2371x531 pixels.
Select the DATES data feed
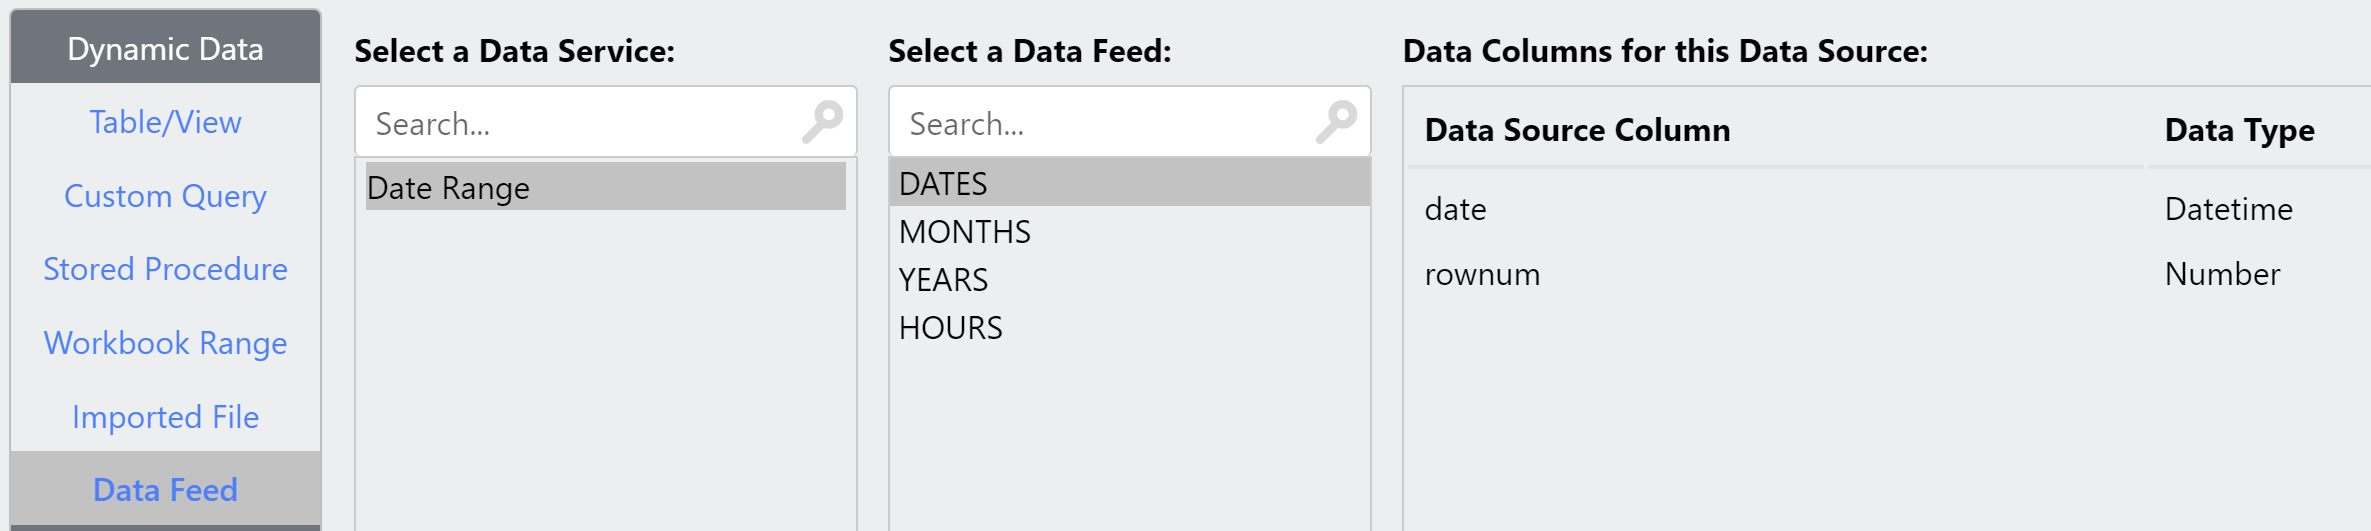[1129, 183]
